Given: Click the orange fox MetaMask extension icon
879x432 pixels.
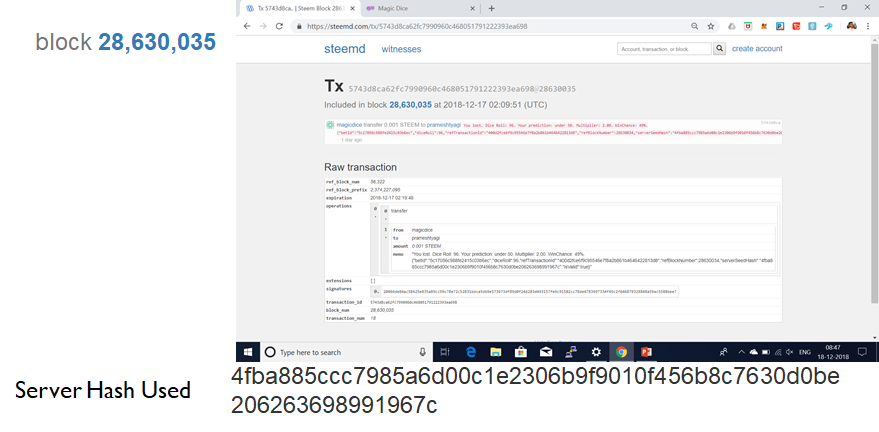Looking at the screenshot, I should coord(764,26).
